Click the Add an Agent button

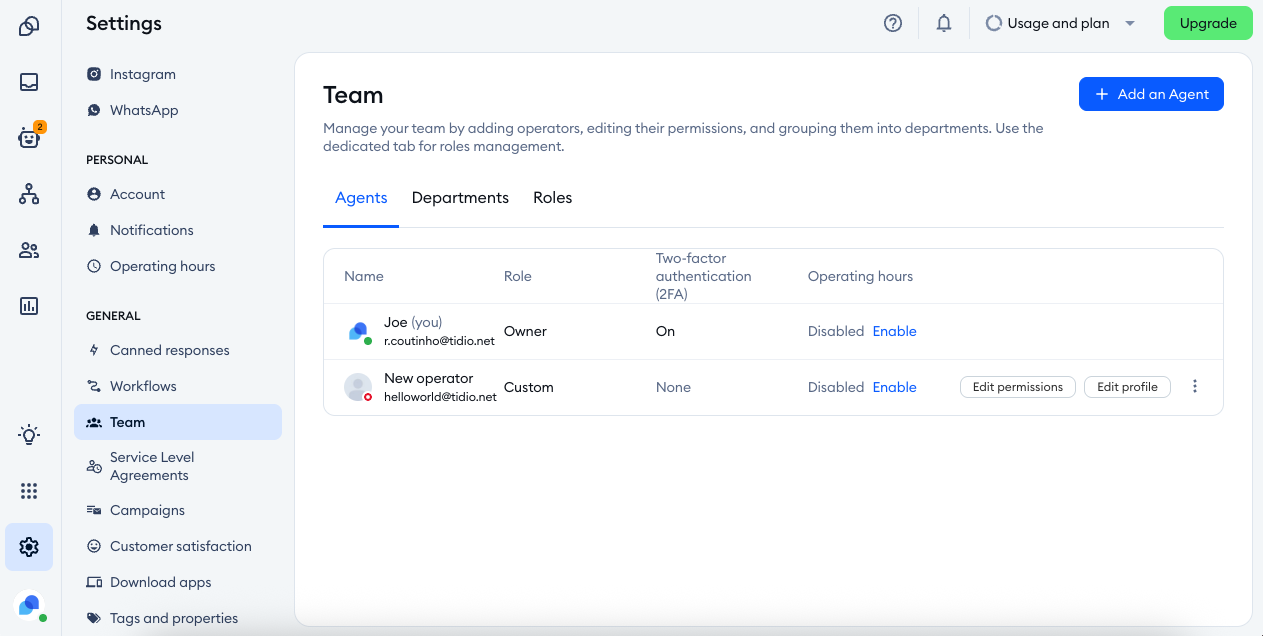[1151, 94]
